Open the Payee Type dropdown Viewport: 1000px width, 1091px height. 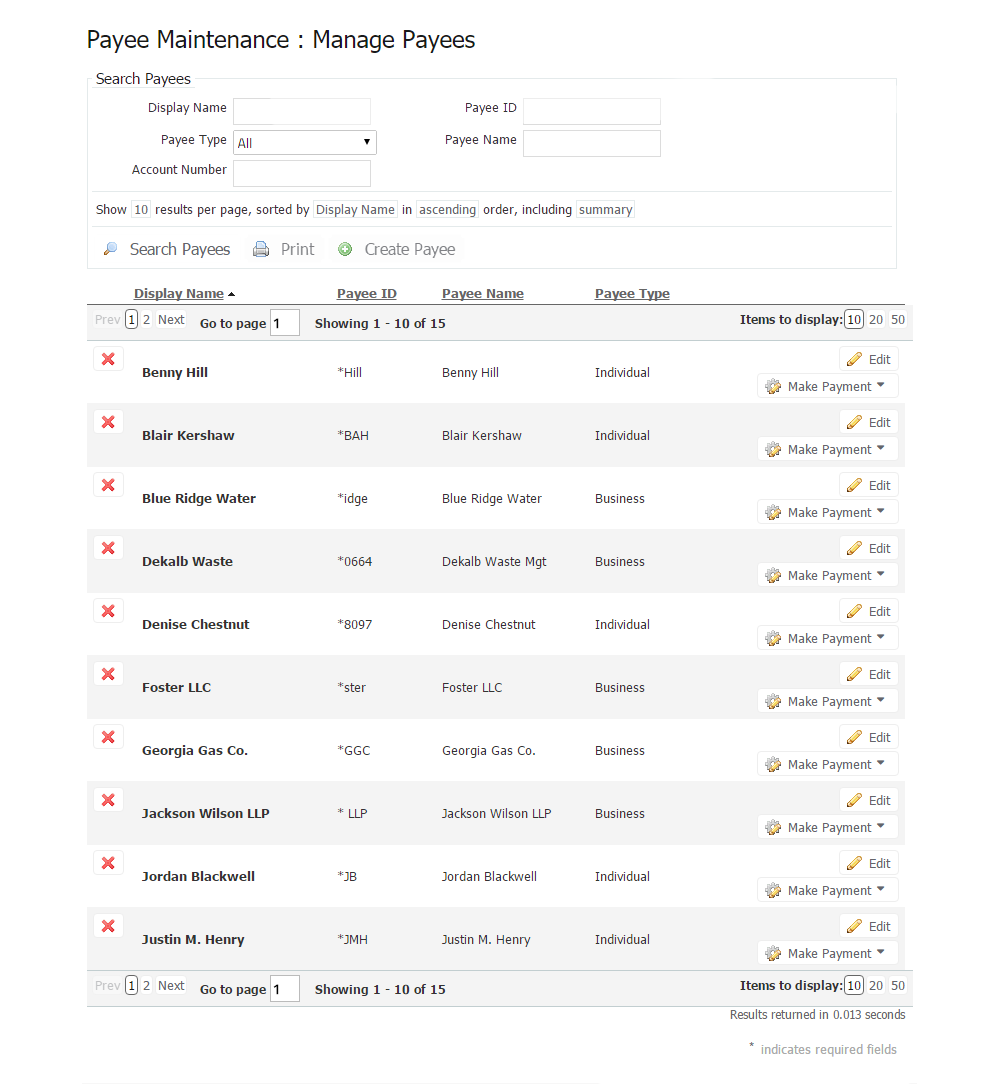[304, 142]
